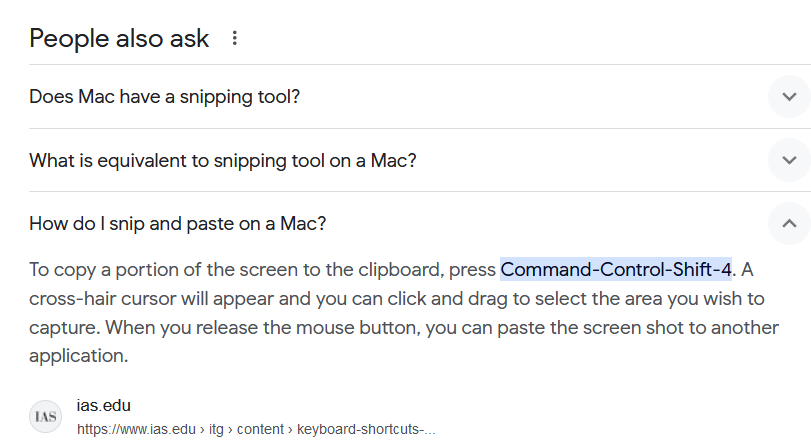Open the three-dot menu beside People also ask
Image resolution: width=811 pixels, height=447 pixels.
point(235,39)
